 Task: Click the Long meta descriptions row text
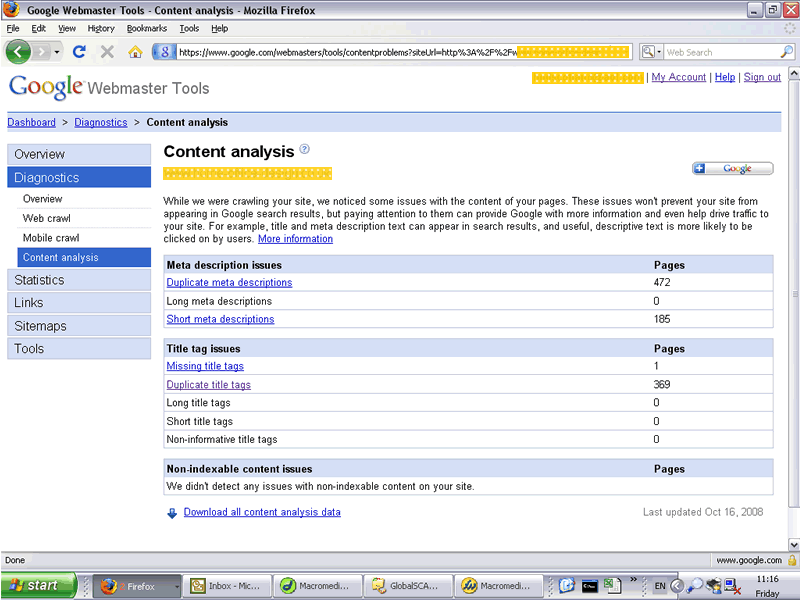(219, 301)
